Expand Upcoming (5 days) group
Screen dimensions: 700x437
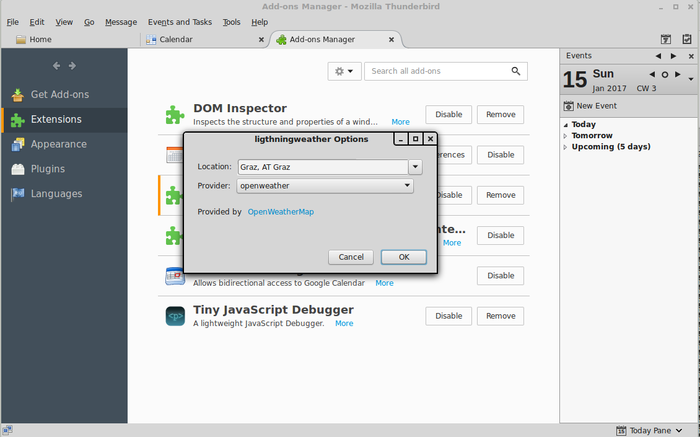[x=566, y=147]
